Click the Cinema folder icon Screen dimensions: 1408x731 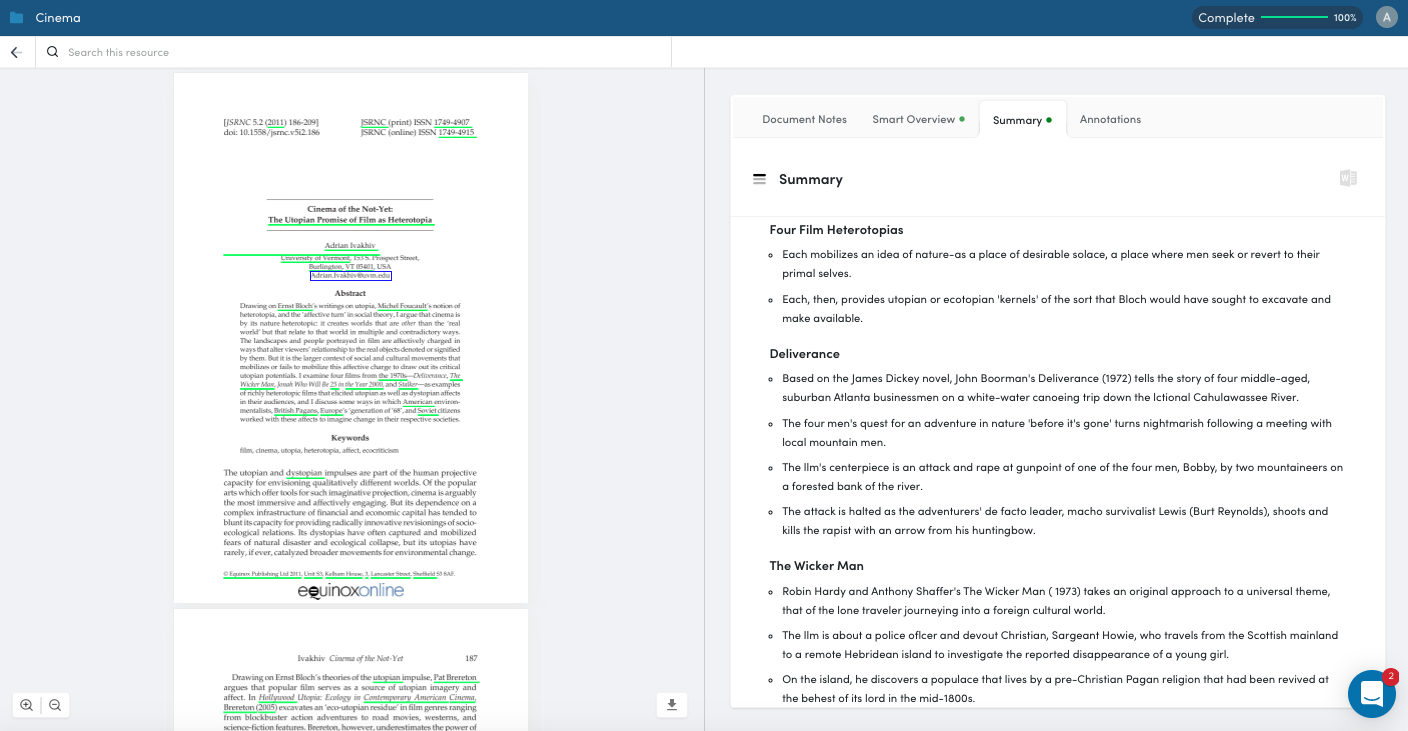click(x=16, y=18)
